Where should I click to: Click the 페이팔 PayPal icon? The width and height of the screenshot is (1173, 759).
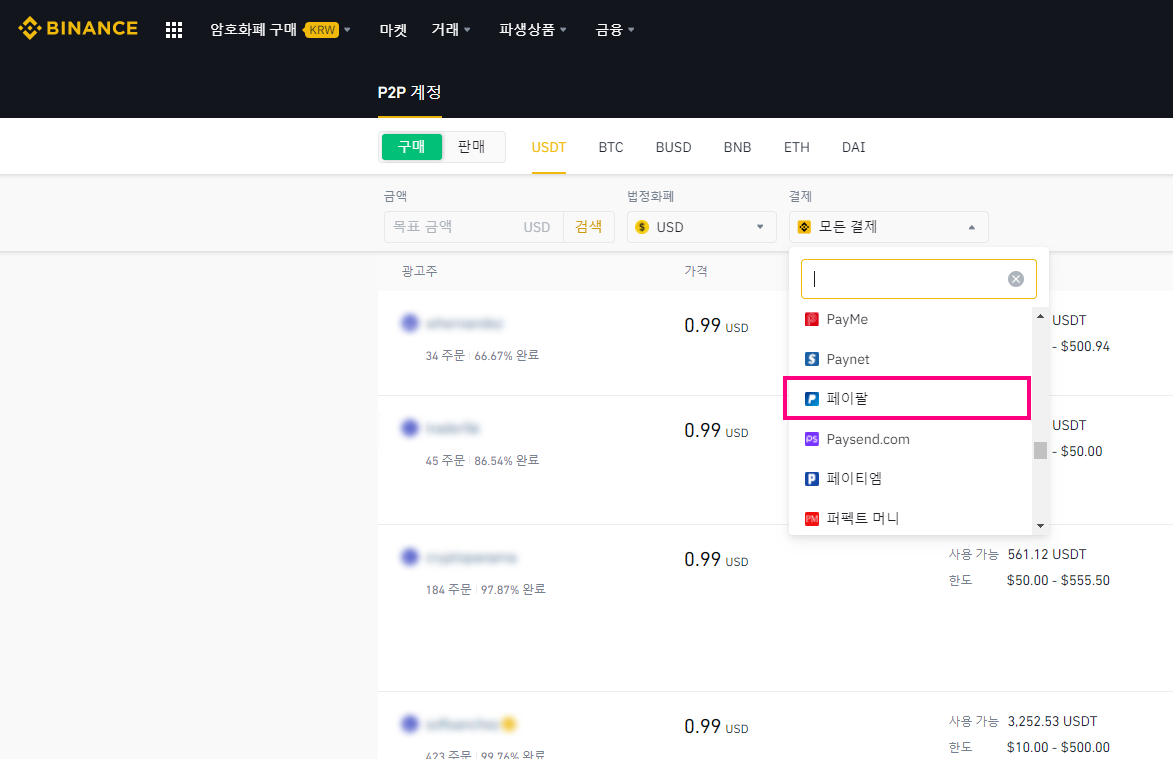812,399
